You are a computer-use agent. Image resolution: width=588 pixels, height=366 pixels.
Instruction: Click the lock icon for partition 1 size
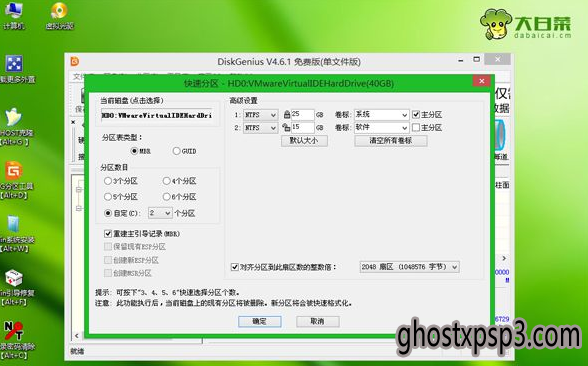[x=287, y=114]
